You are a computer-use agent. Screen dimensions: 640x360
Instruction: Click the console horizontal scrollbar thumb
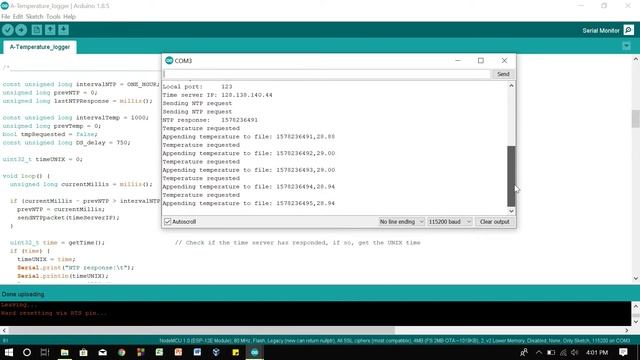click(202, 330)
